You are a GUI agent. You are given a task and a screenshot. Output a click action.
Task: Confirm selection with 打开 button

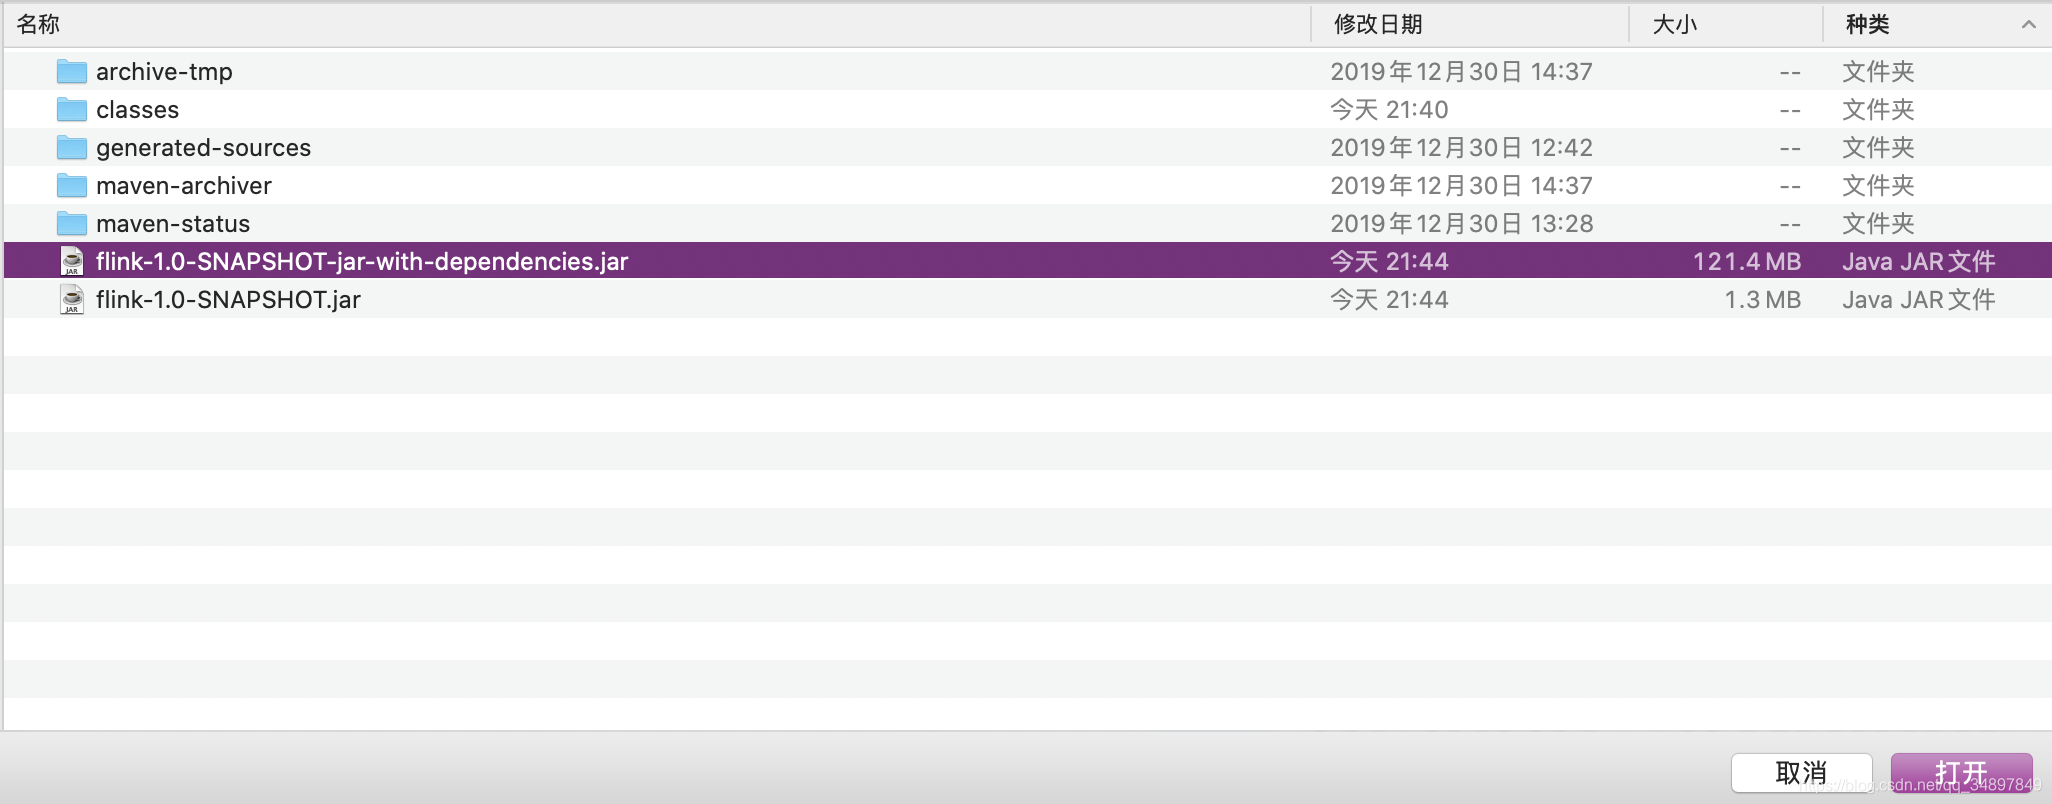(1961, 773)
